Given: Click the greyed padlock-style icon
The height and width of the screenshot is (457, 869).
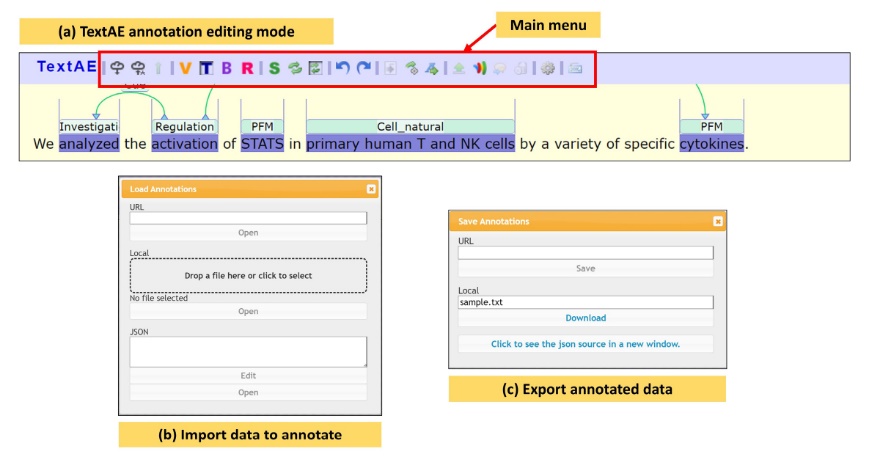Looking at the screenshot, I should 520,68.
